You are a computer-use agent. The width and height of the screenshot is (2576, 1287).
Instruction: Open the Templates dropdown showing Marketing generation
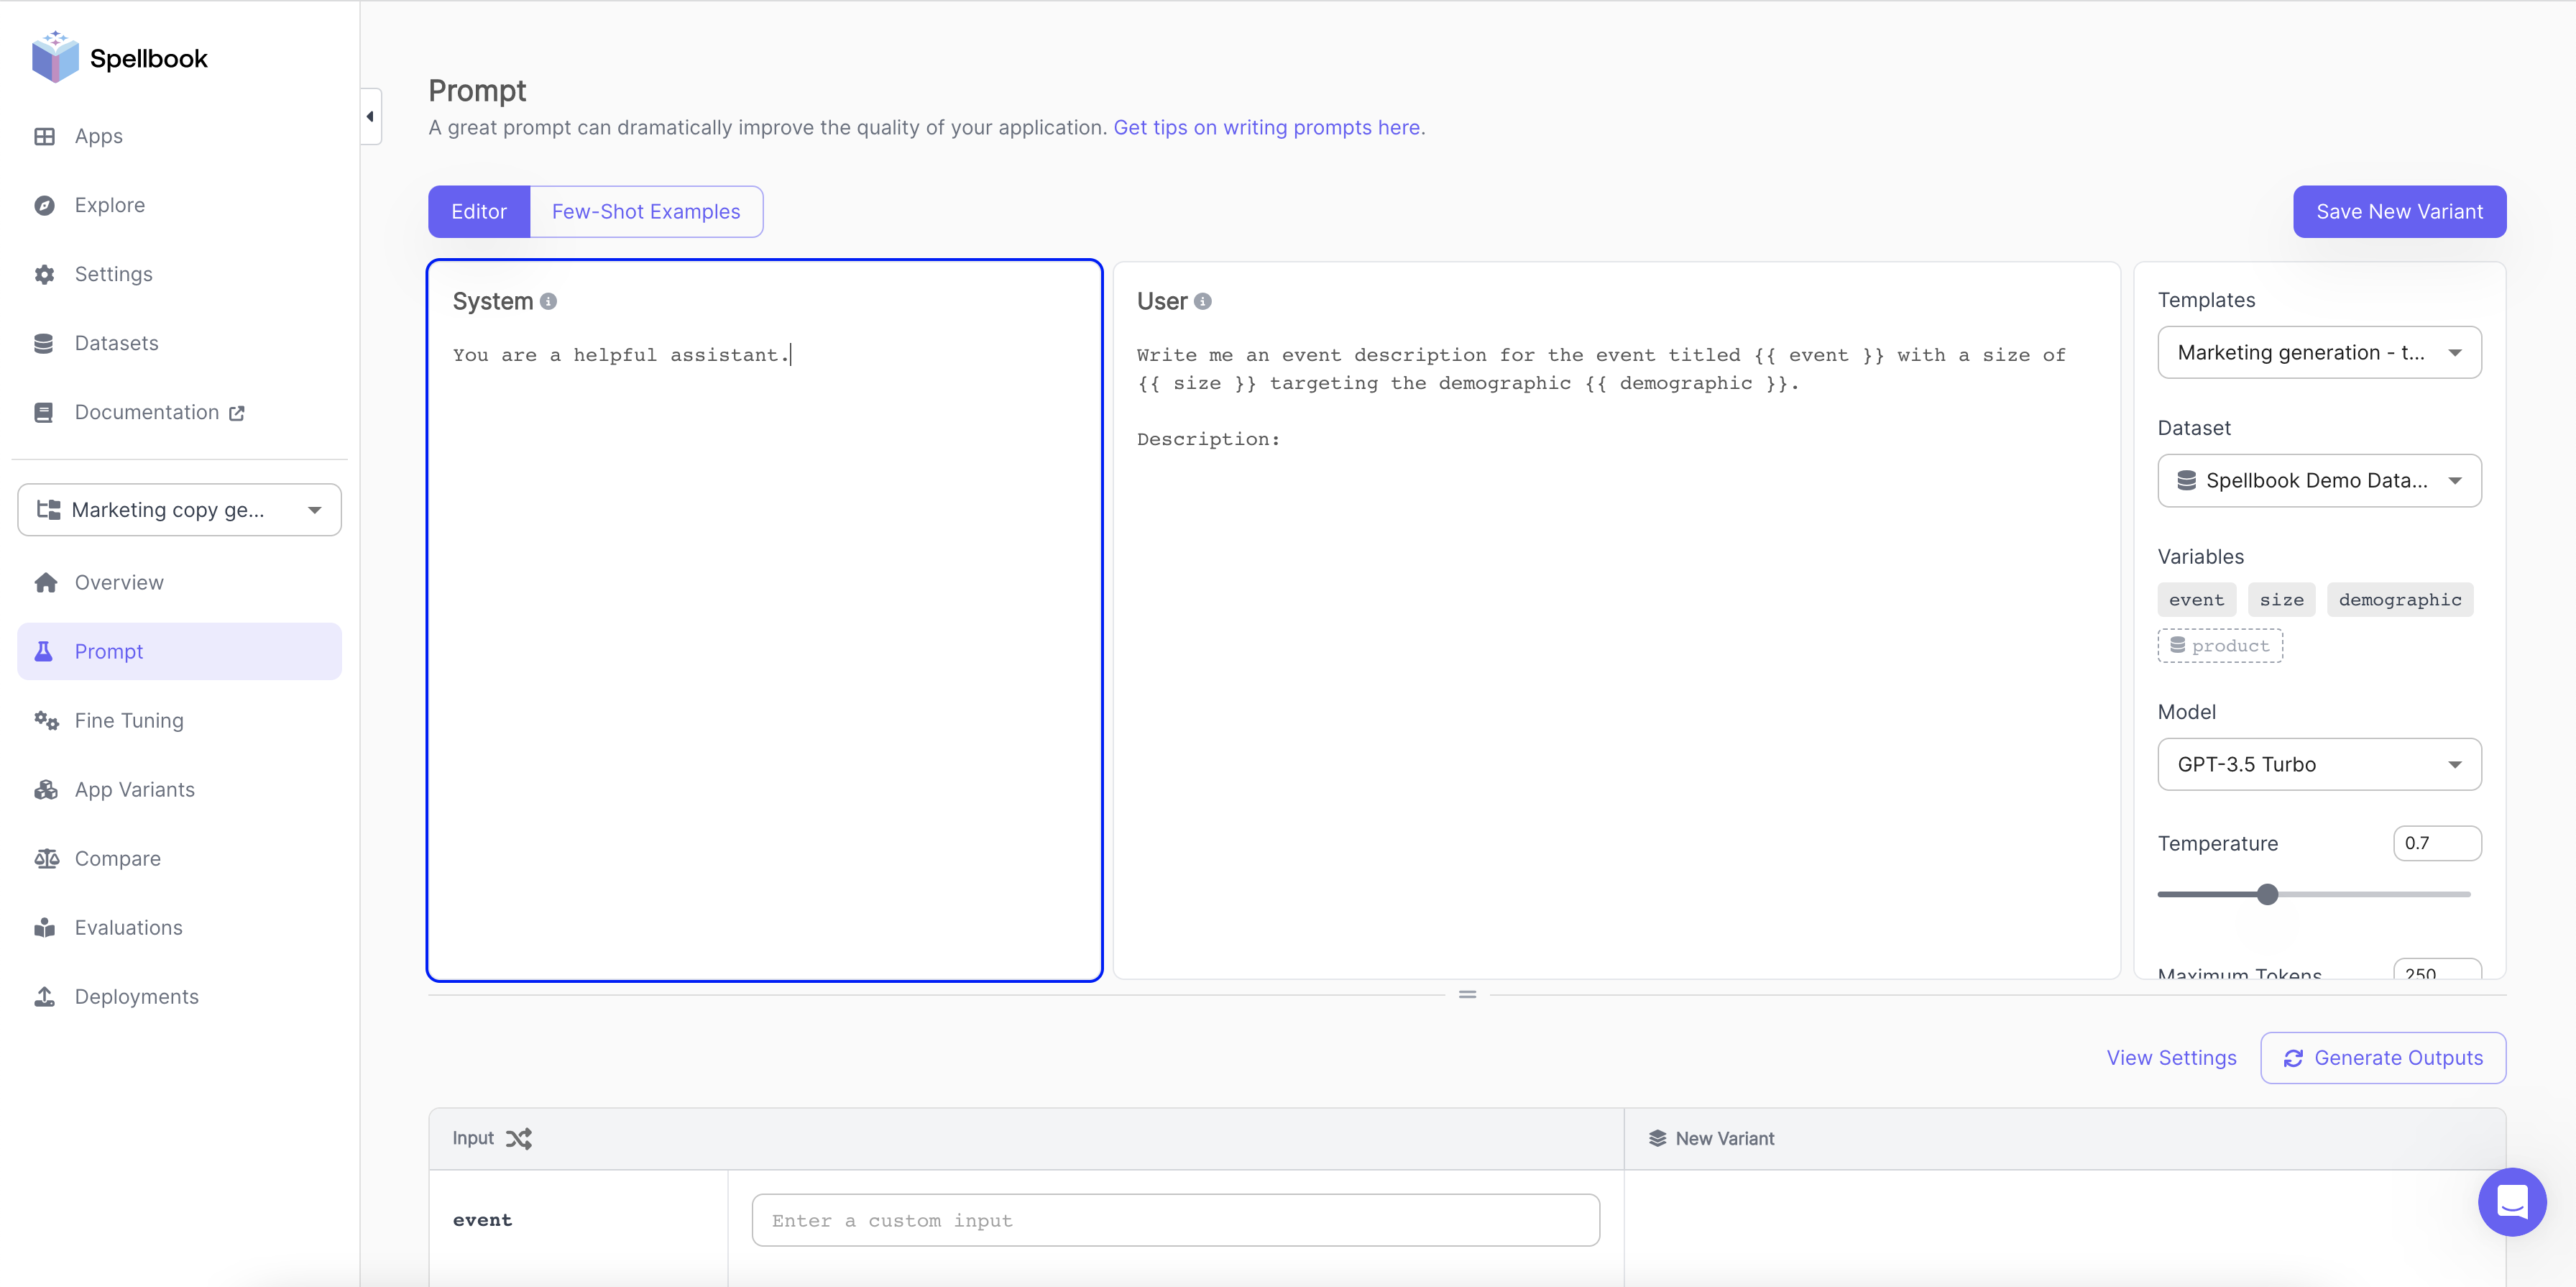click(2320, 352)
